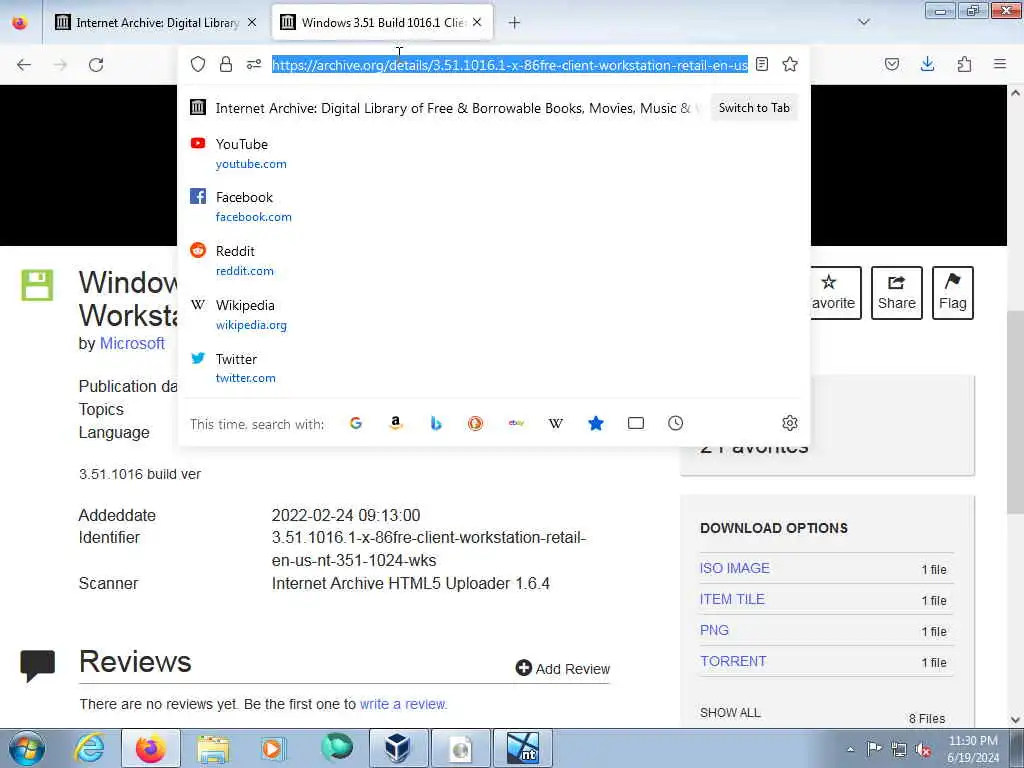Download the ITEM TILE file

732,599
